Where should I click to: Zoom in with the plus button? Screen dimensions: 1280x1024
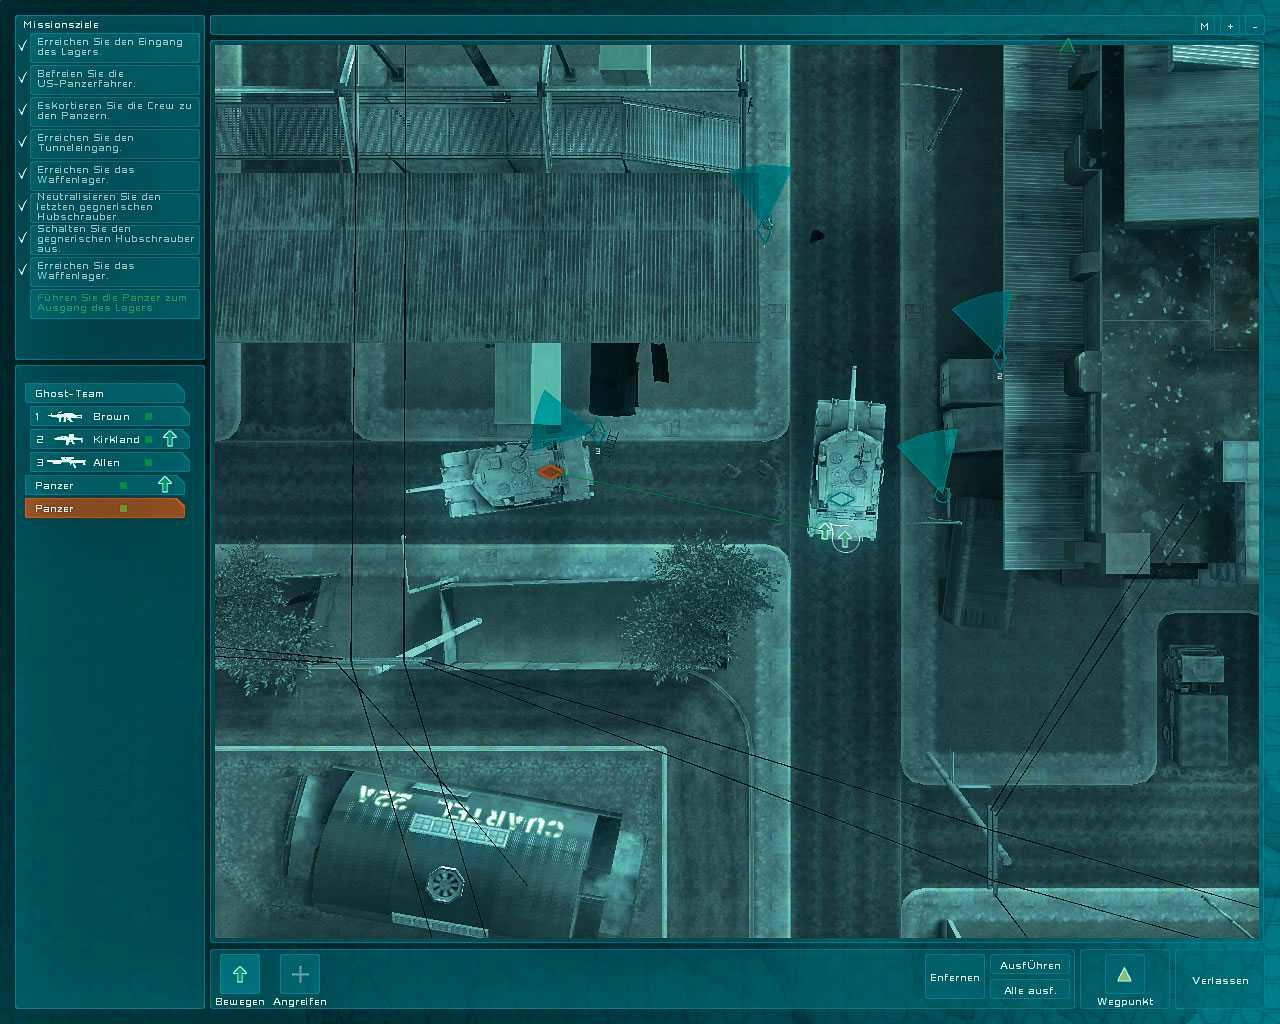1230,27
